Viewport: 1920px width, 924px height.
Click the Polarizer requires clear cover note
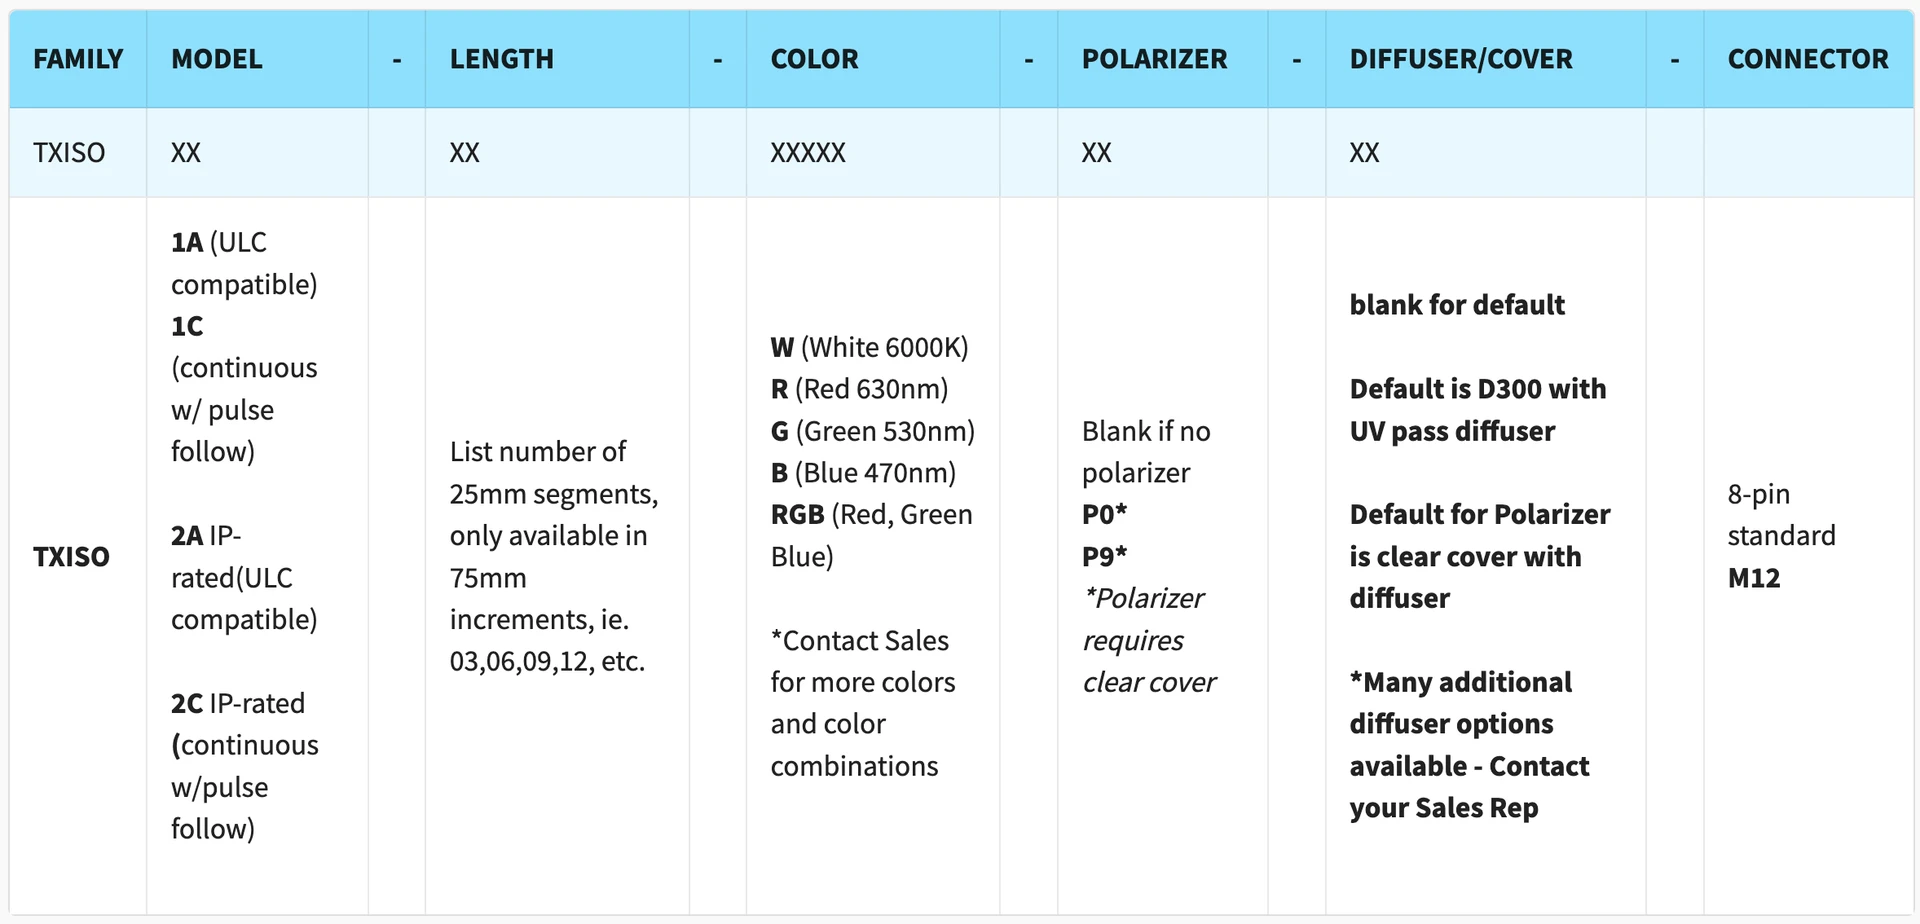point(1149,640)
